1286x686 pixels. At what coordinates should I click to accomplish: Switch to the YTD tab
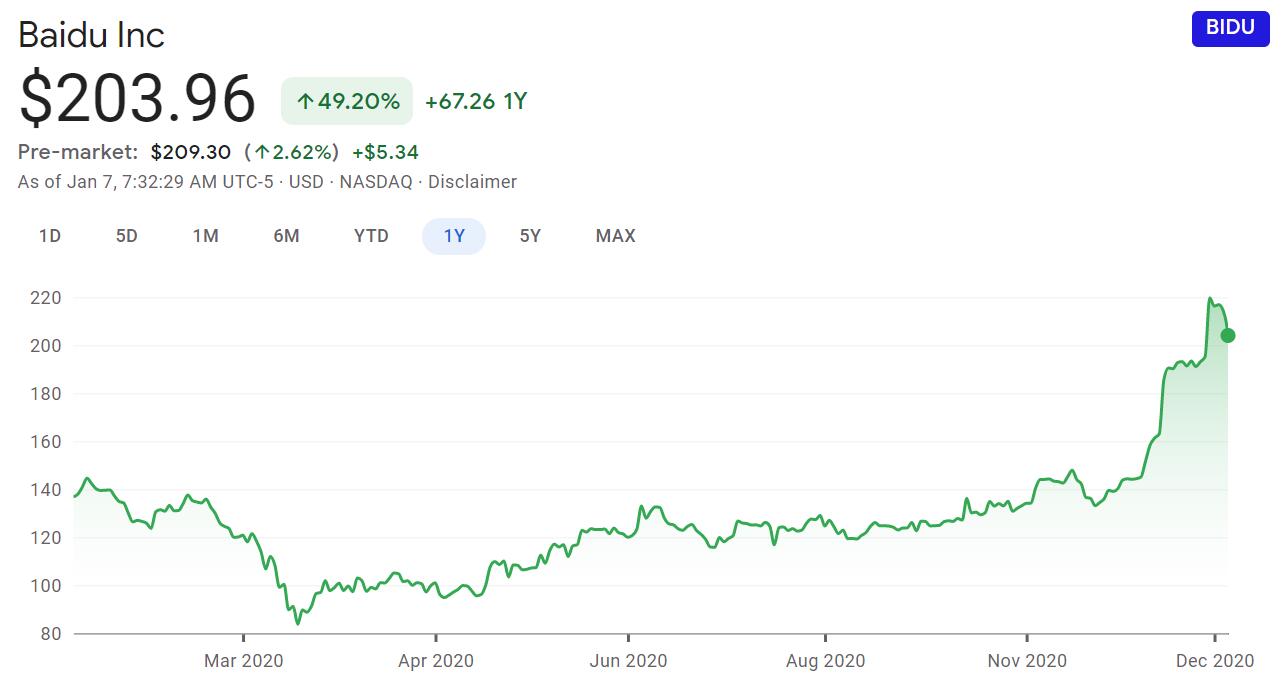point(371,236)
